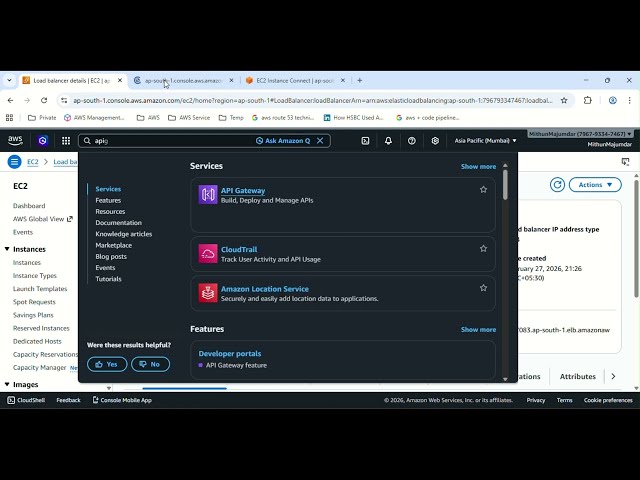Select the Blog posts filter
Screen dimensions: 640x480
pyautogui.click(x=111, y=256)
